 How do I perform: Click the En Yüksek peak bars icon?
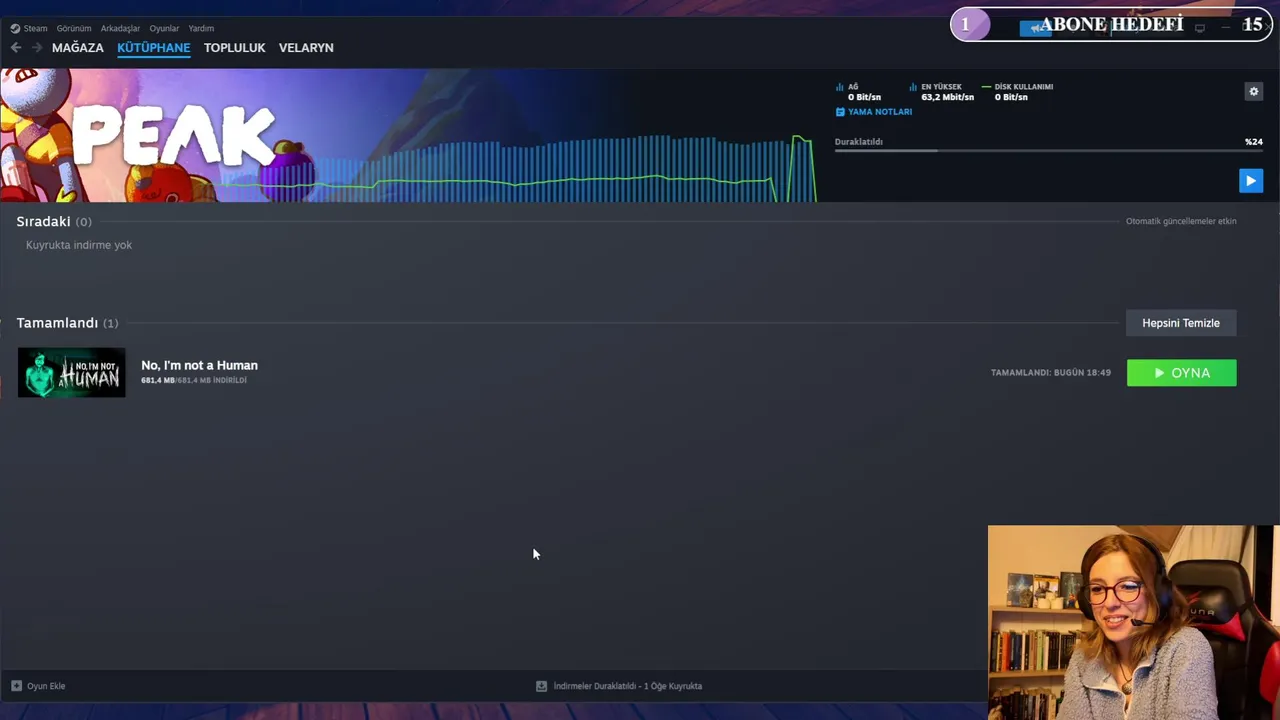pos(913,87)
